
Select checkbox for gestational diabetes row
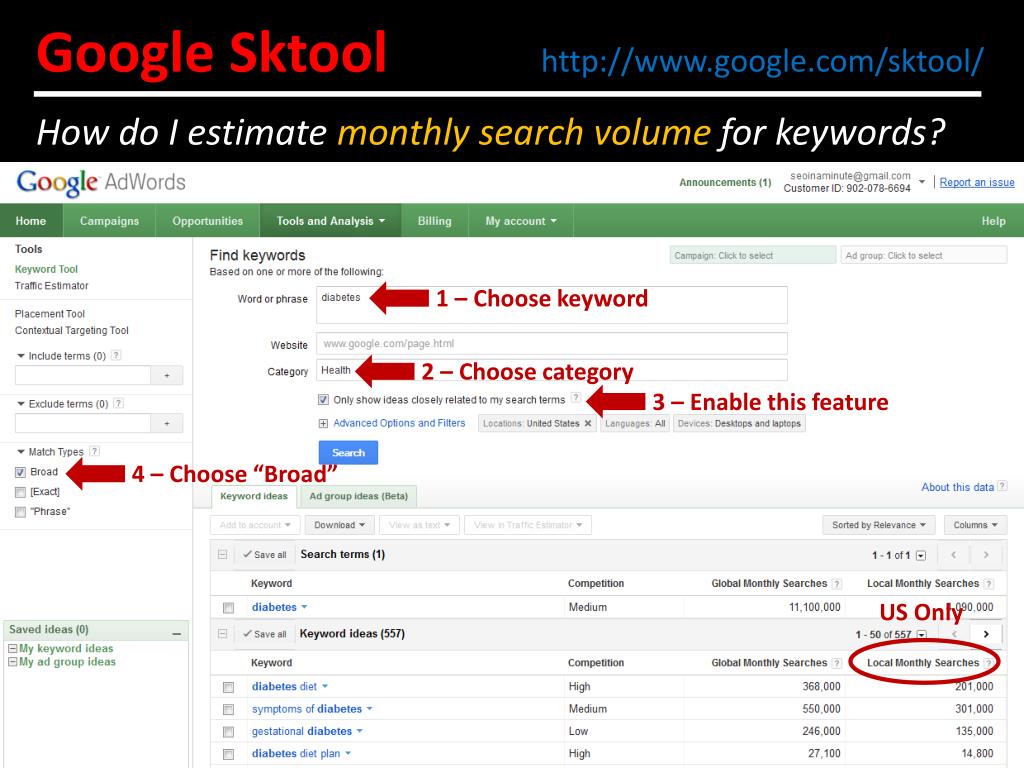(x=228, y=731)
